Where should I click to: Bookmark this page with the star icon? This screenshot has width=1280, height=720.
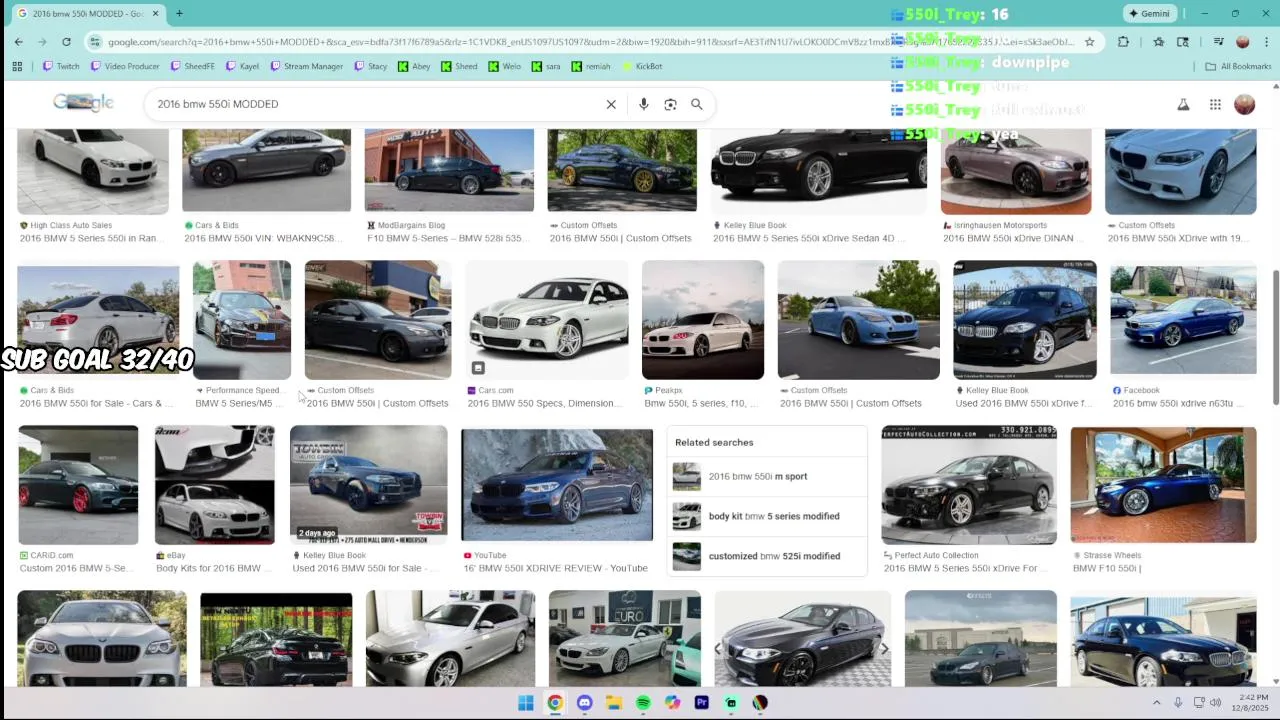point(1089,42)
